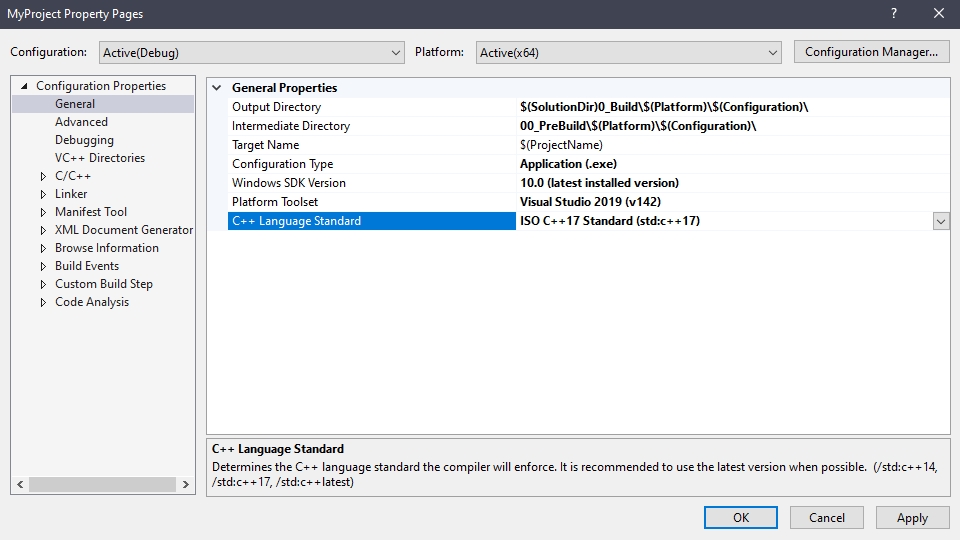960x540 pixels.
Task: Select the General tree item
Action: [75, 104]
